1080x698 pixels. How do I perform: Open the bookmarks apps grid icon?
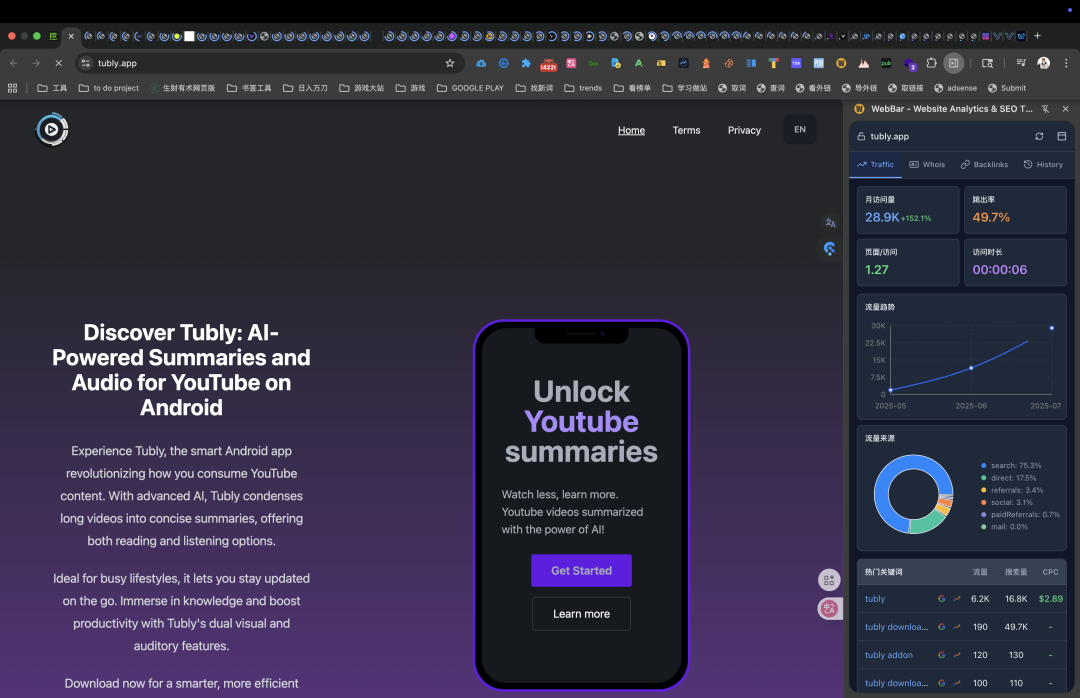click(x=12, y=88)
